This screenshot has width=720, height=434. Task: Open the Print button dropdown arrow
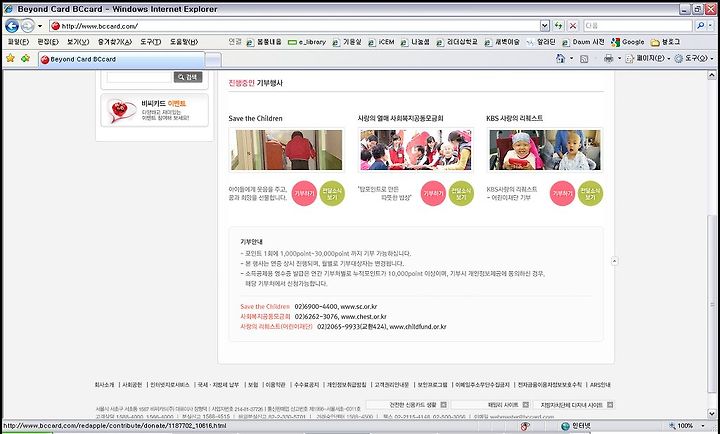pyautogui.click(x=619, y=58)
